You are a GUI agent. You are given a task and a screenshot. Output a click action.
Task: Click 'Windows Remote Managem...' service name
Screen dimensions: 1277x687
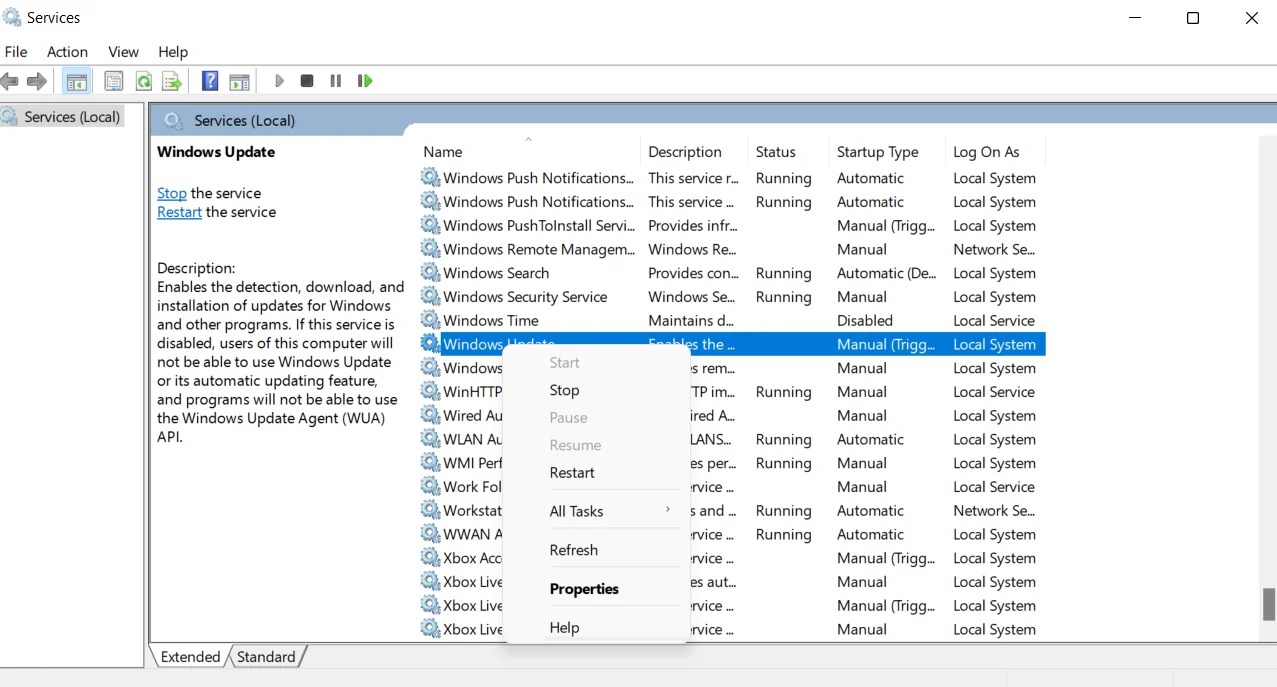tap(539, 249)
